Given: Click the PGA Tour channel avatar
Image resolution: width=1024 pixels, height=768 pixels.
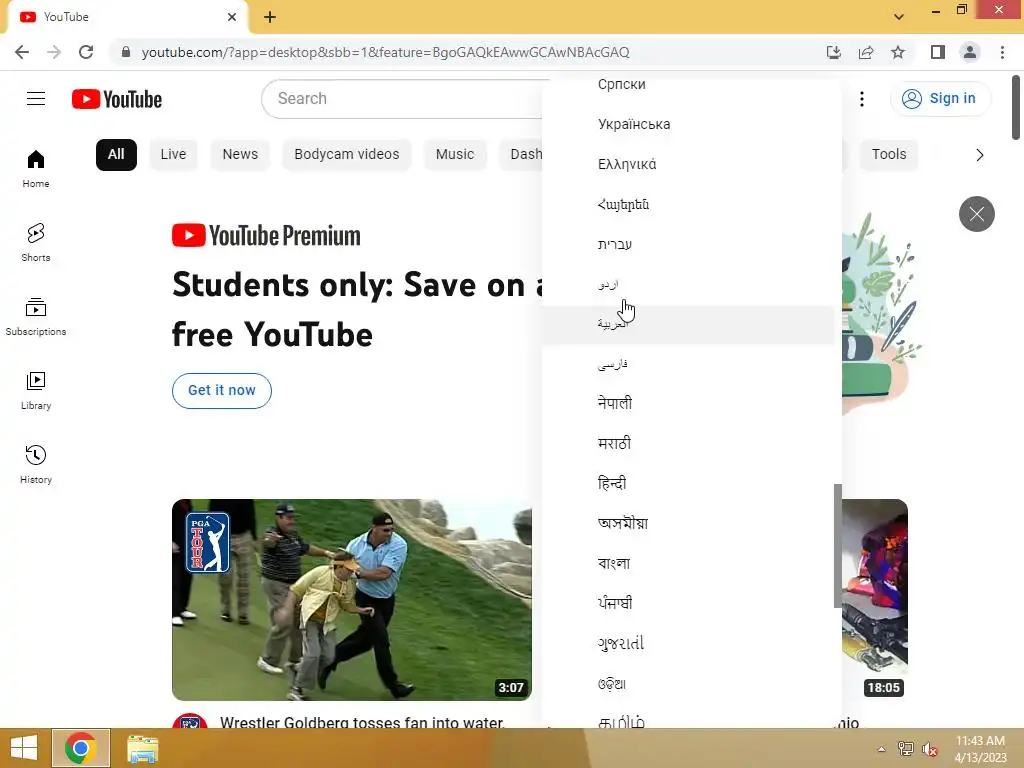Looking at the screenshot, I should (190, 720).
